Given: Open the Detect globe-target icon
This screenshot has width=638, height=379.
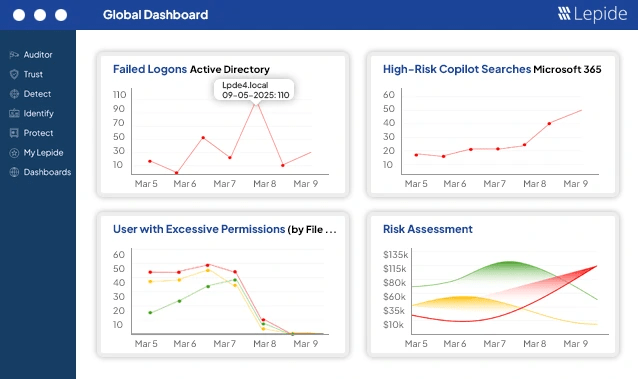Looking at the screenshot, I should pos(14,94).
